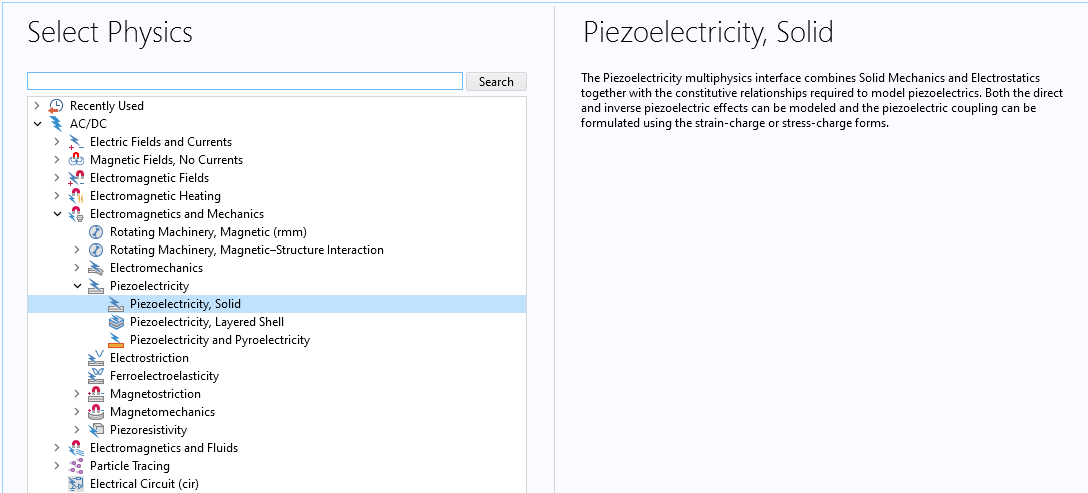Collapse the Piezoelectricity group

tap(77, 286)
